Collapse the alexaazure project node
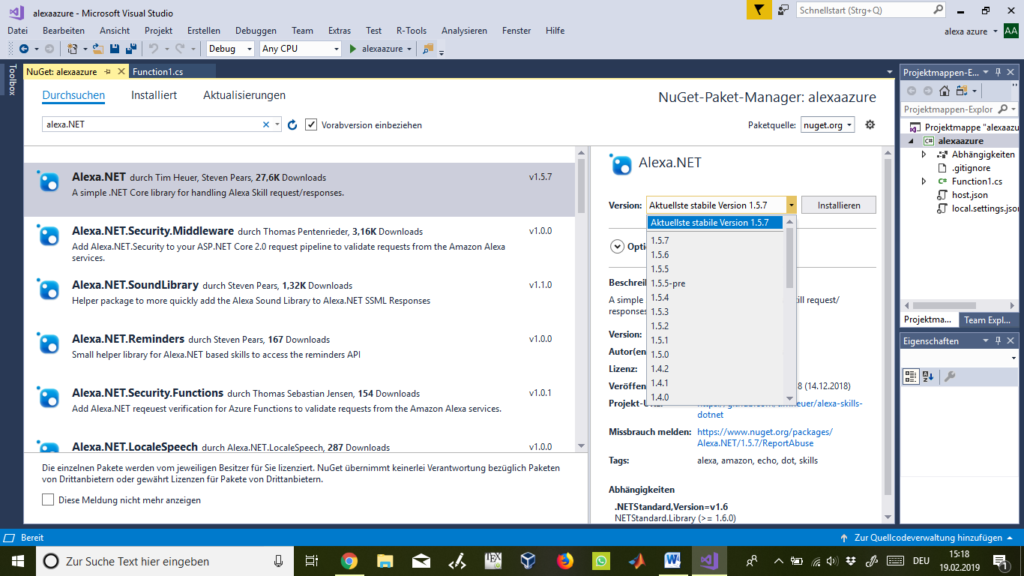 point(911,141)
